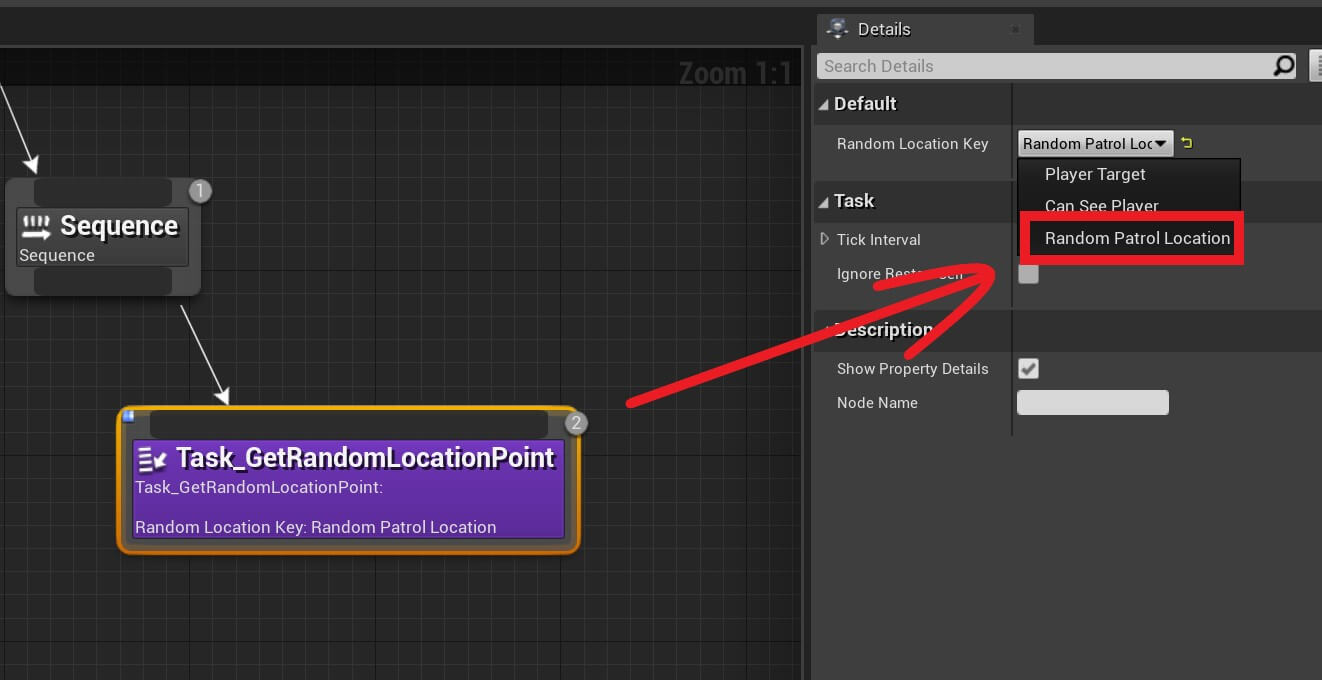Click the small blueprint icon on task node corner
1322x680 pixels.
128,416
